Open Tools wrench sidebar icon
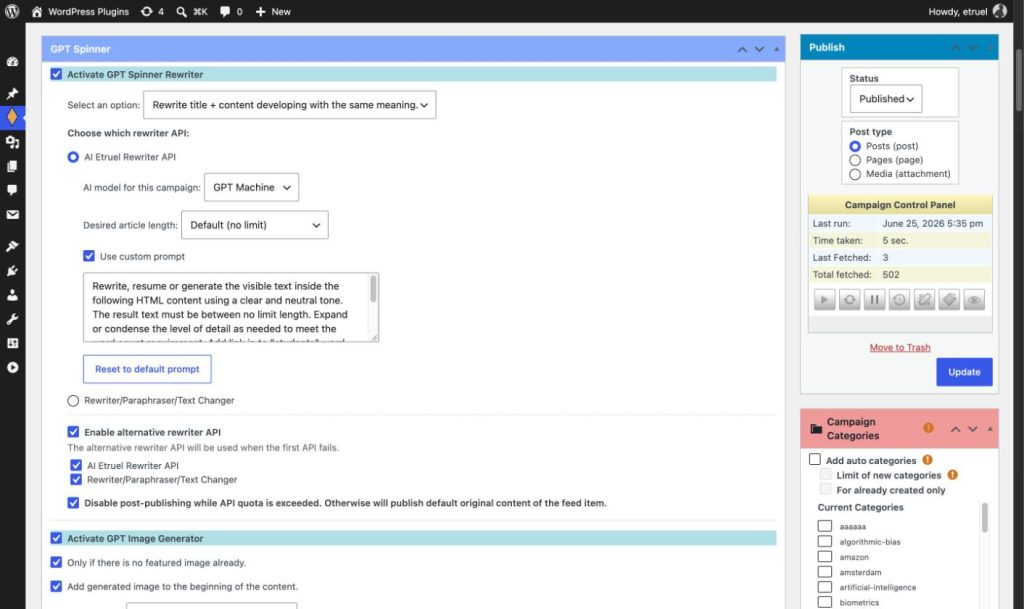Image resolution: width=1024 pixels, height=609 pixels. pos(12,319)
